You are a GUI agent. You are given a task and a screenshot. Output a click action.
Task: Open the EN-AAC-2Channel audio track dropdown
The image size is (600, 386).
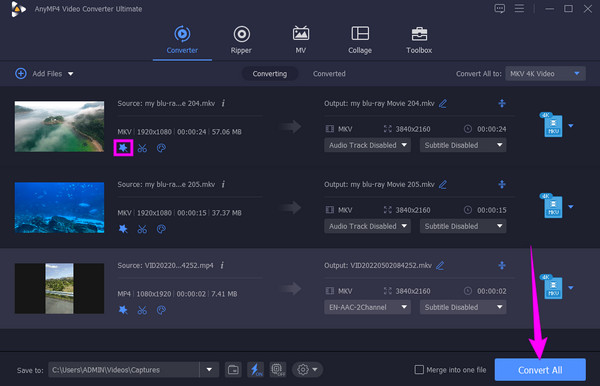[367, 307]
